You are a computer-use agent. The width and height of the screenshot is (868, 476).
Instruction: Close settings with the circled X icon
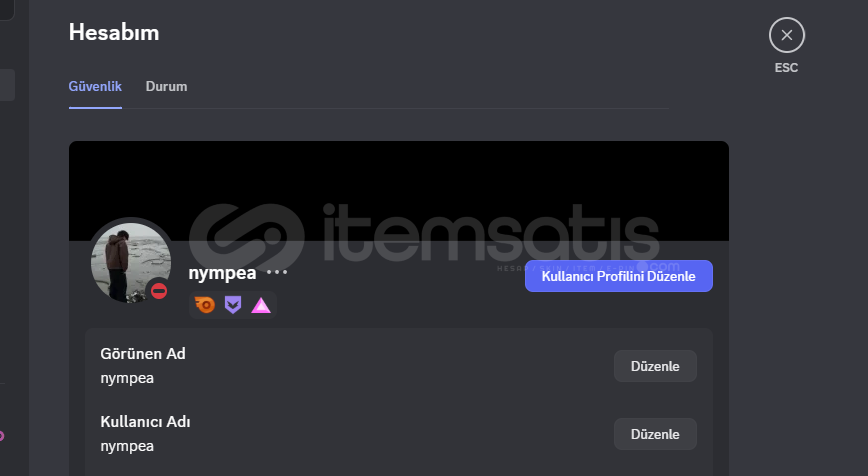click(x=787, y=35)
